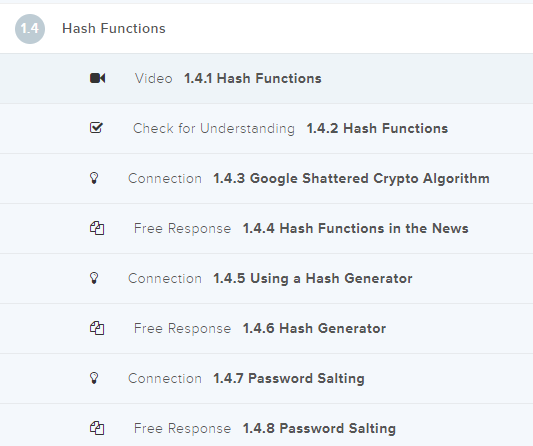Select the Check for Understanding label

tap(214, 128)
